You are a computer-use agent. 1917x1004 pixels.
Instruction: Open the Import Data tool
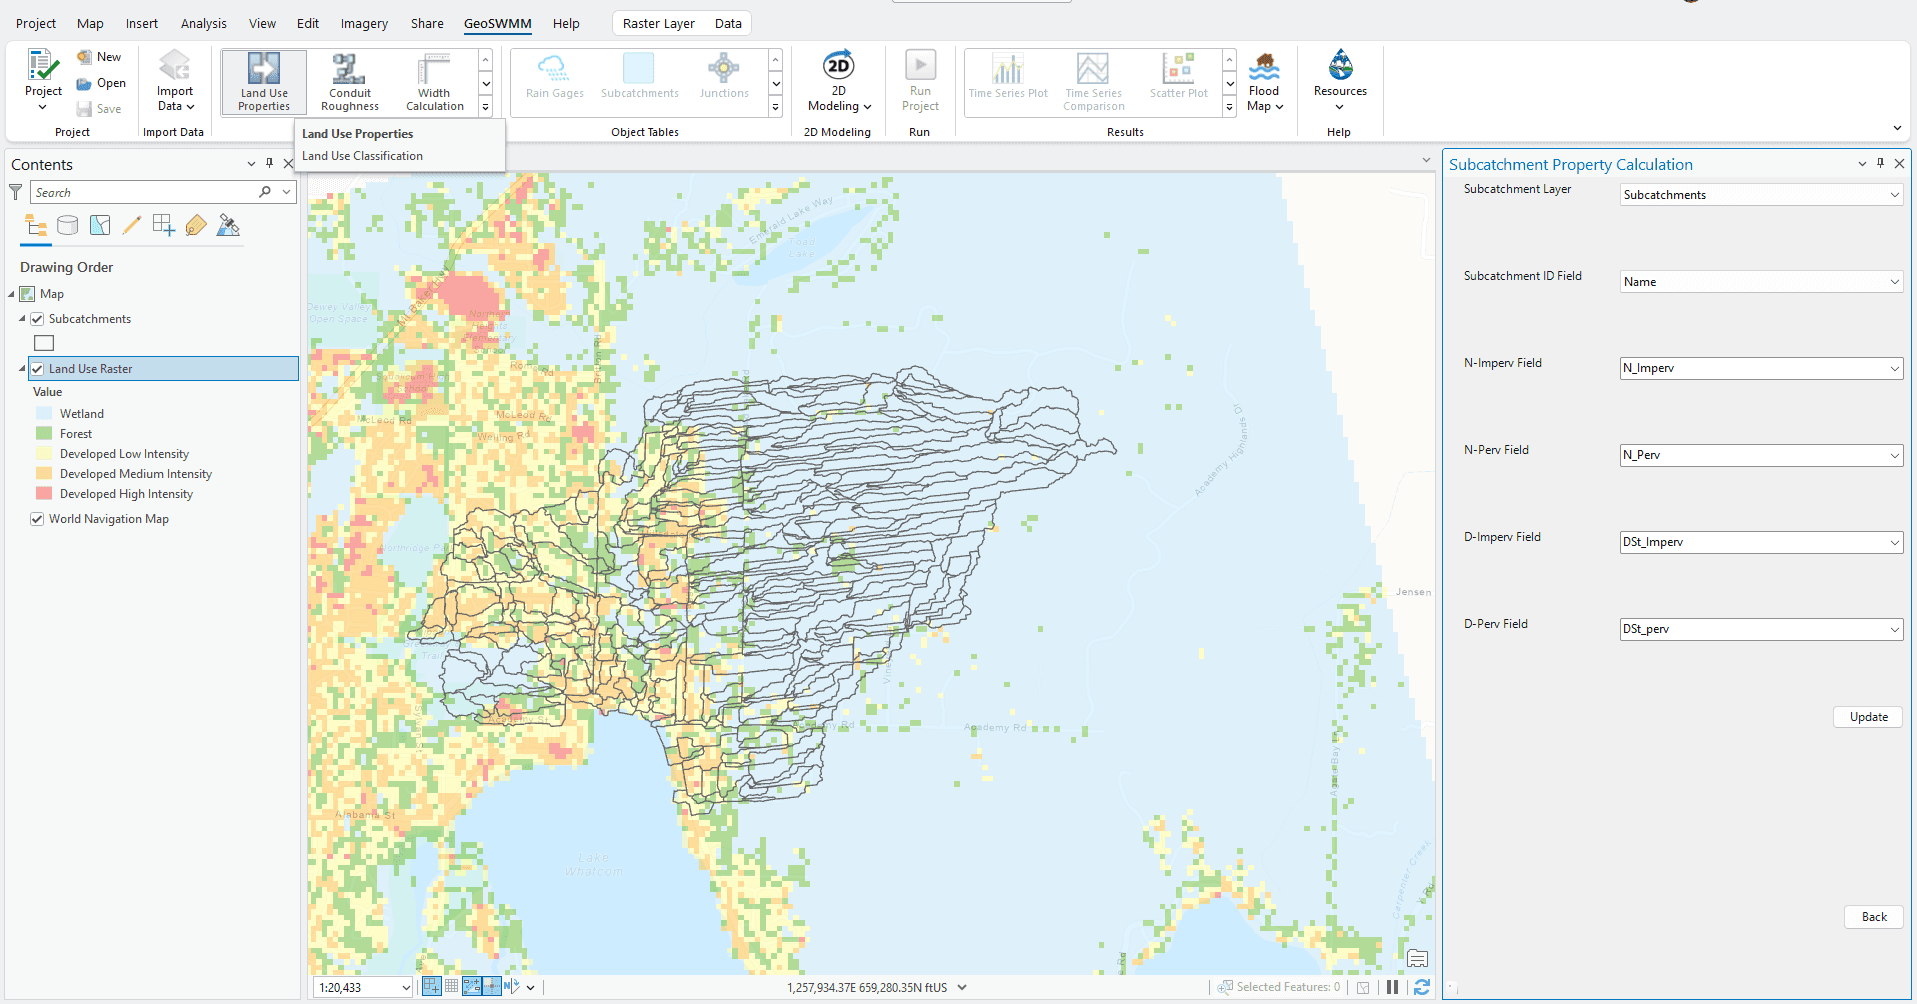point(175,80)
